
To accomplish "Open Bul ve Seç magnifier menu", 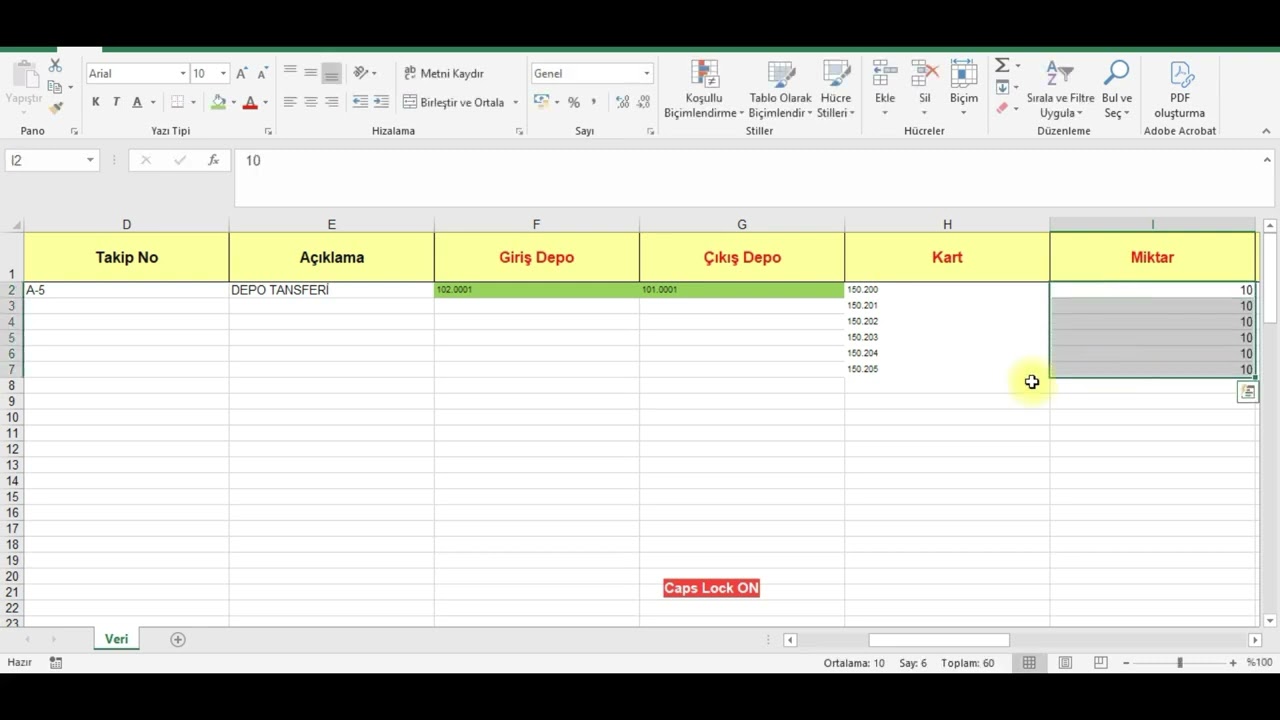I will [1117, 88].
